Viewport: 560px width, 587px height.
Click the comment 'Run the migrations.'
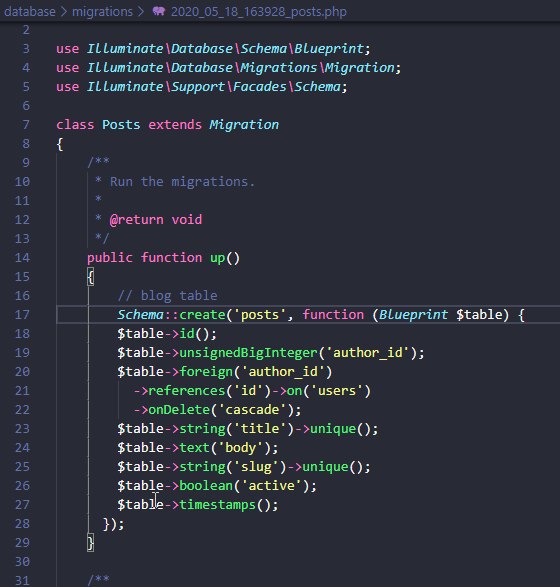(182, 182)
